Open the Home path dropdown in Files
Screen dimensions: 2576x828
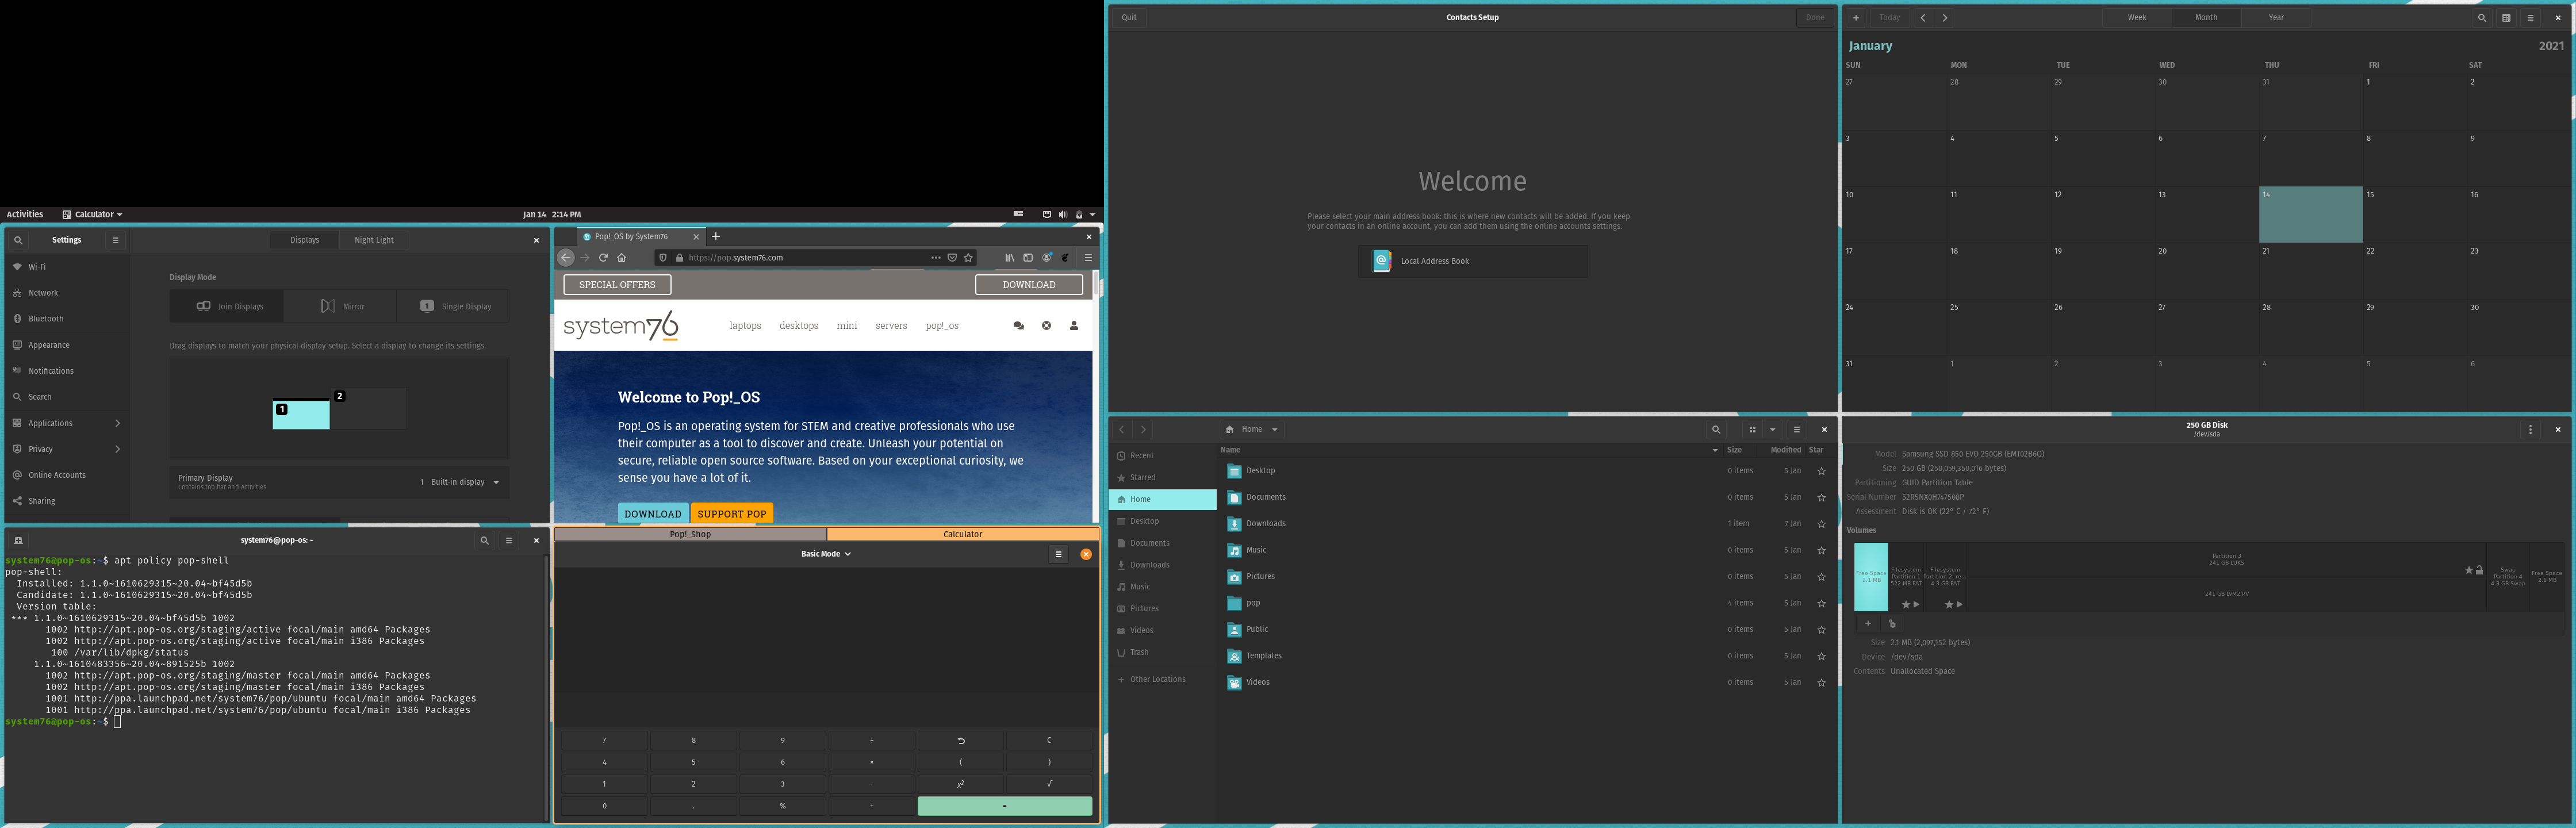pos(1253,430)
